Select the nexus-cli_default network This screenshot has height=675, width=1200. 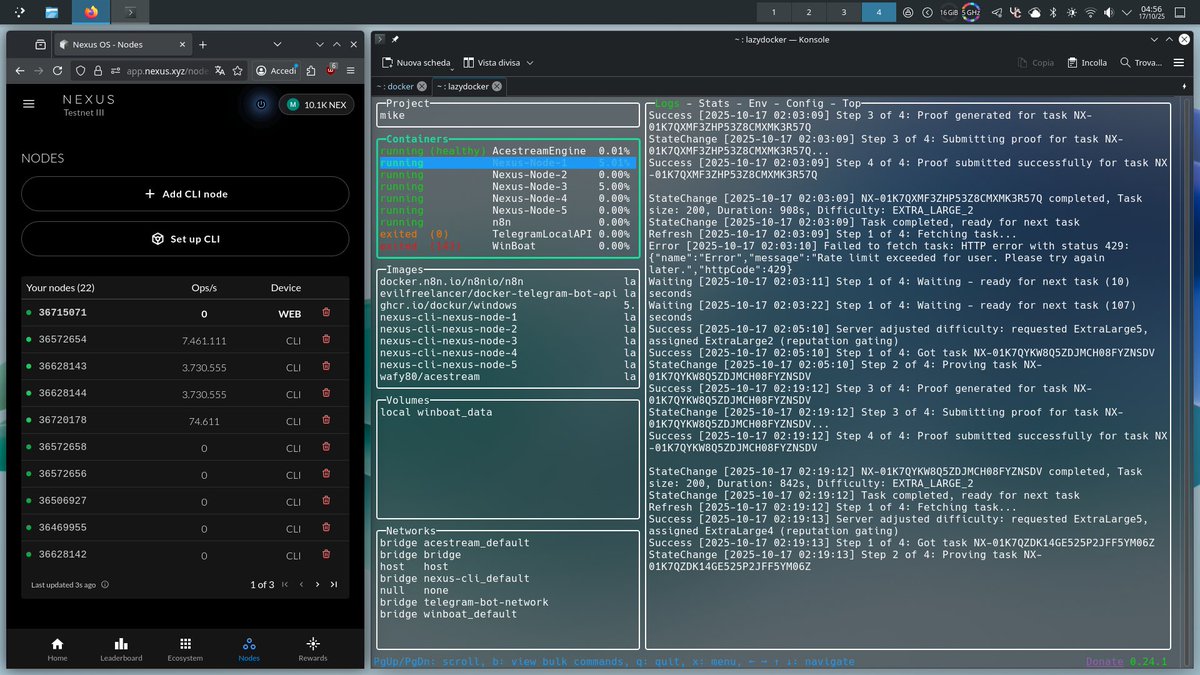tap(505, 578)
